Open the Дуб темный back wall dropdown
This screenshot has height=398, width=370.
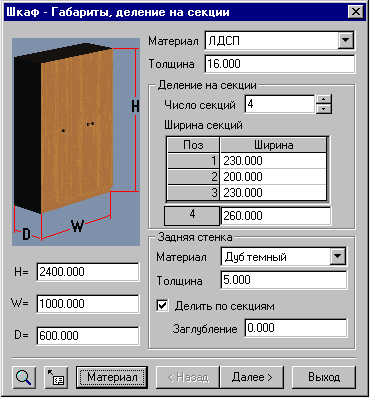click(337, 257)
